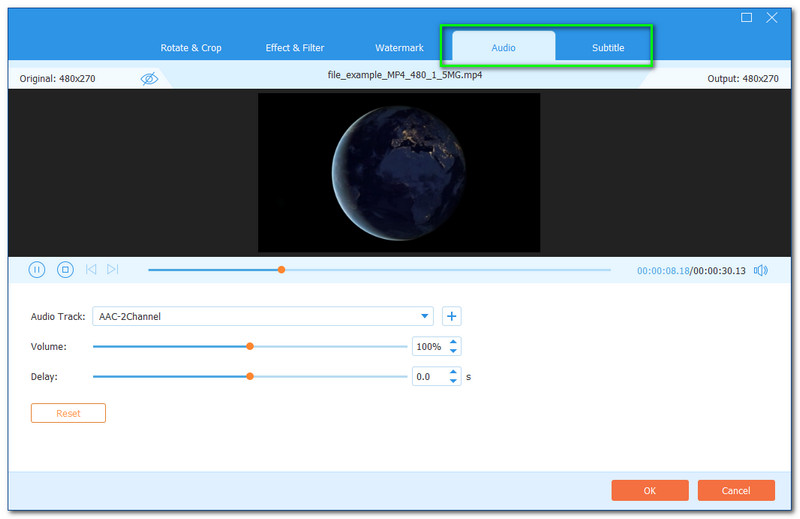Decrease volume with the down arrow
The width and height of the screenshot is (800, 519).
(x=454, y=351)
